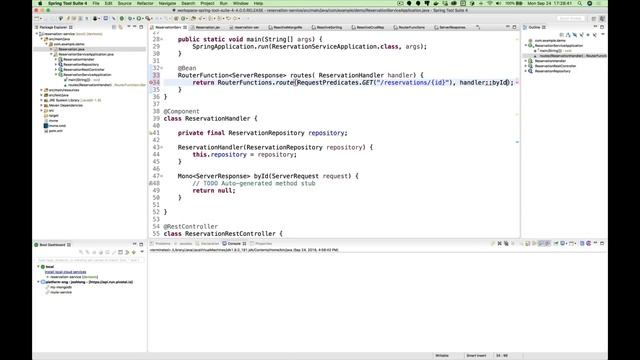This screenshot has width=640, height=360.
Task: Select the Outline view tab
Action: coord(534,27)
